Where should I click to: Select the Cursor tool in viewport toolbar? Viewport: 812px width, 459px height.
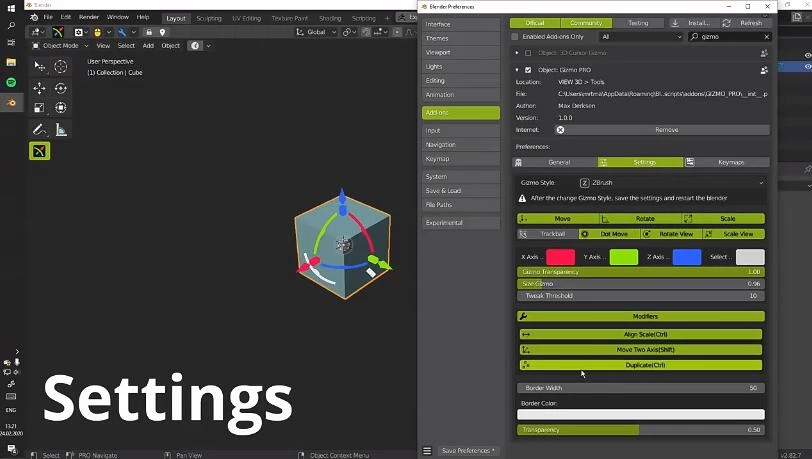[x=61, y=67]
